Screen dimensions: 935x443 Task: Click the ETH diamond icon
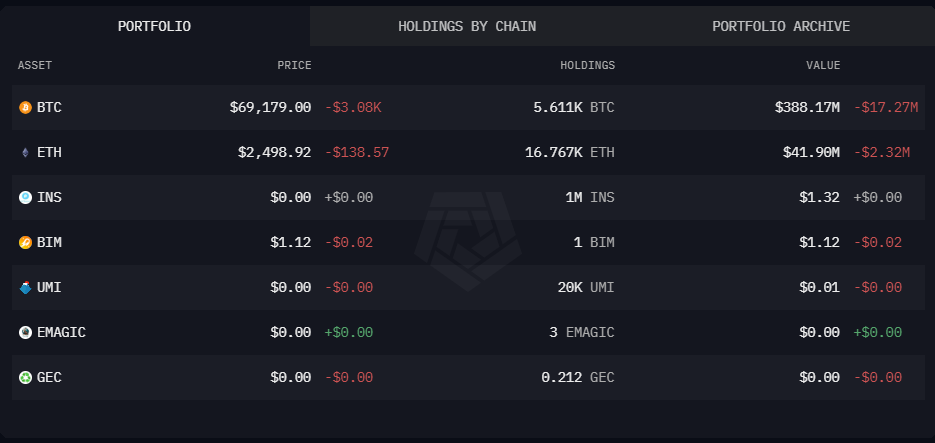tap(25, 152)
